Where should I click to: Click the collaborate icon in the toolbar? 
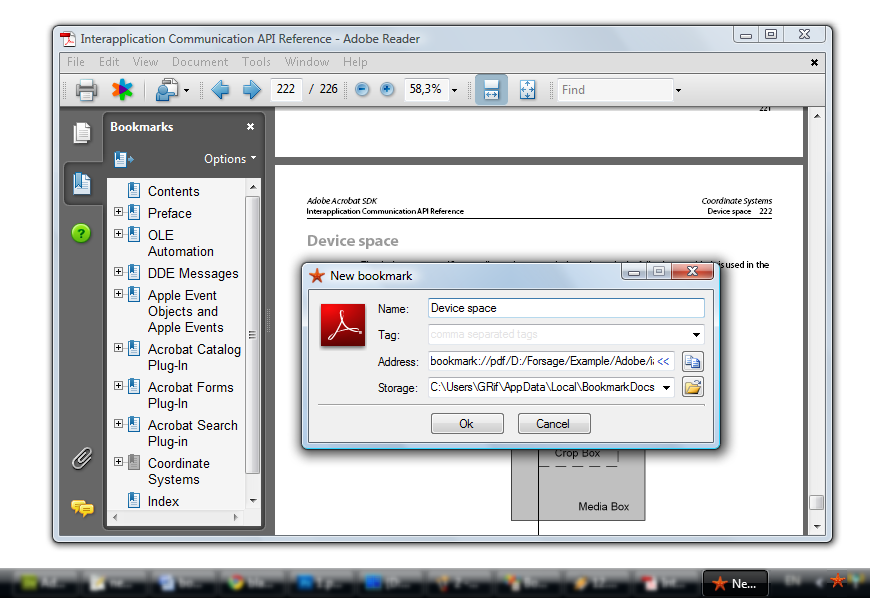click(x=166, y=89)
